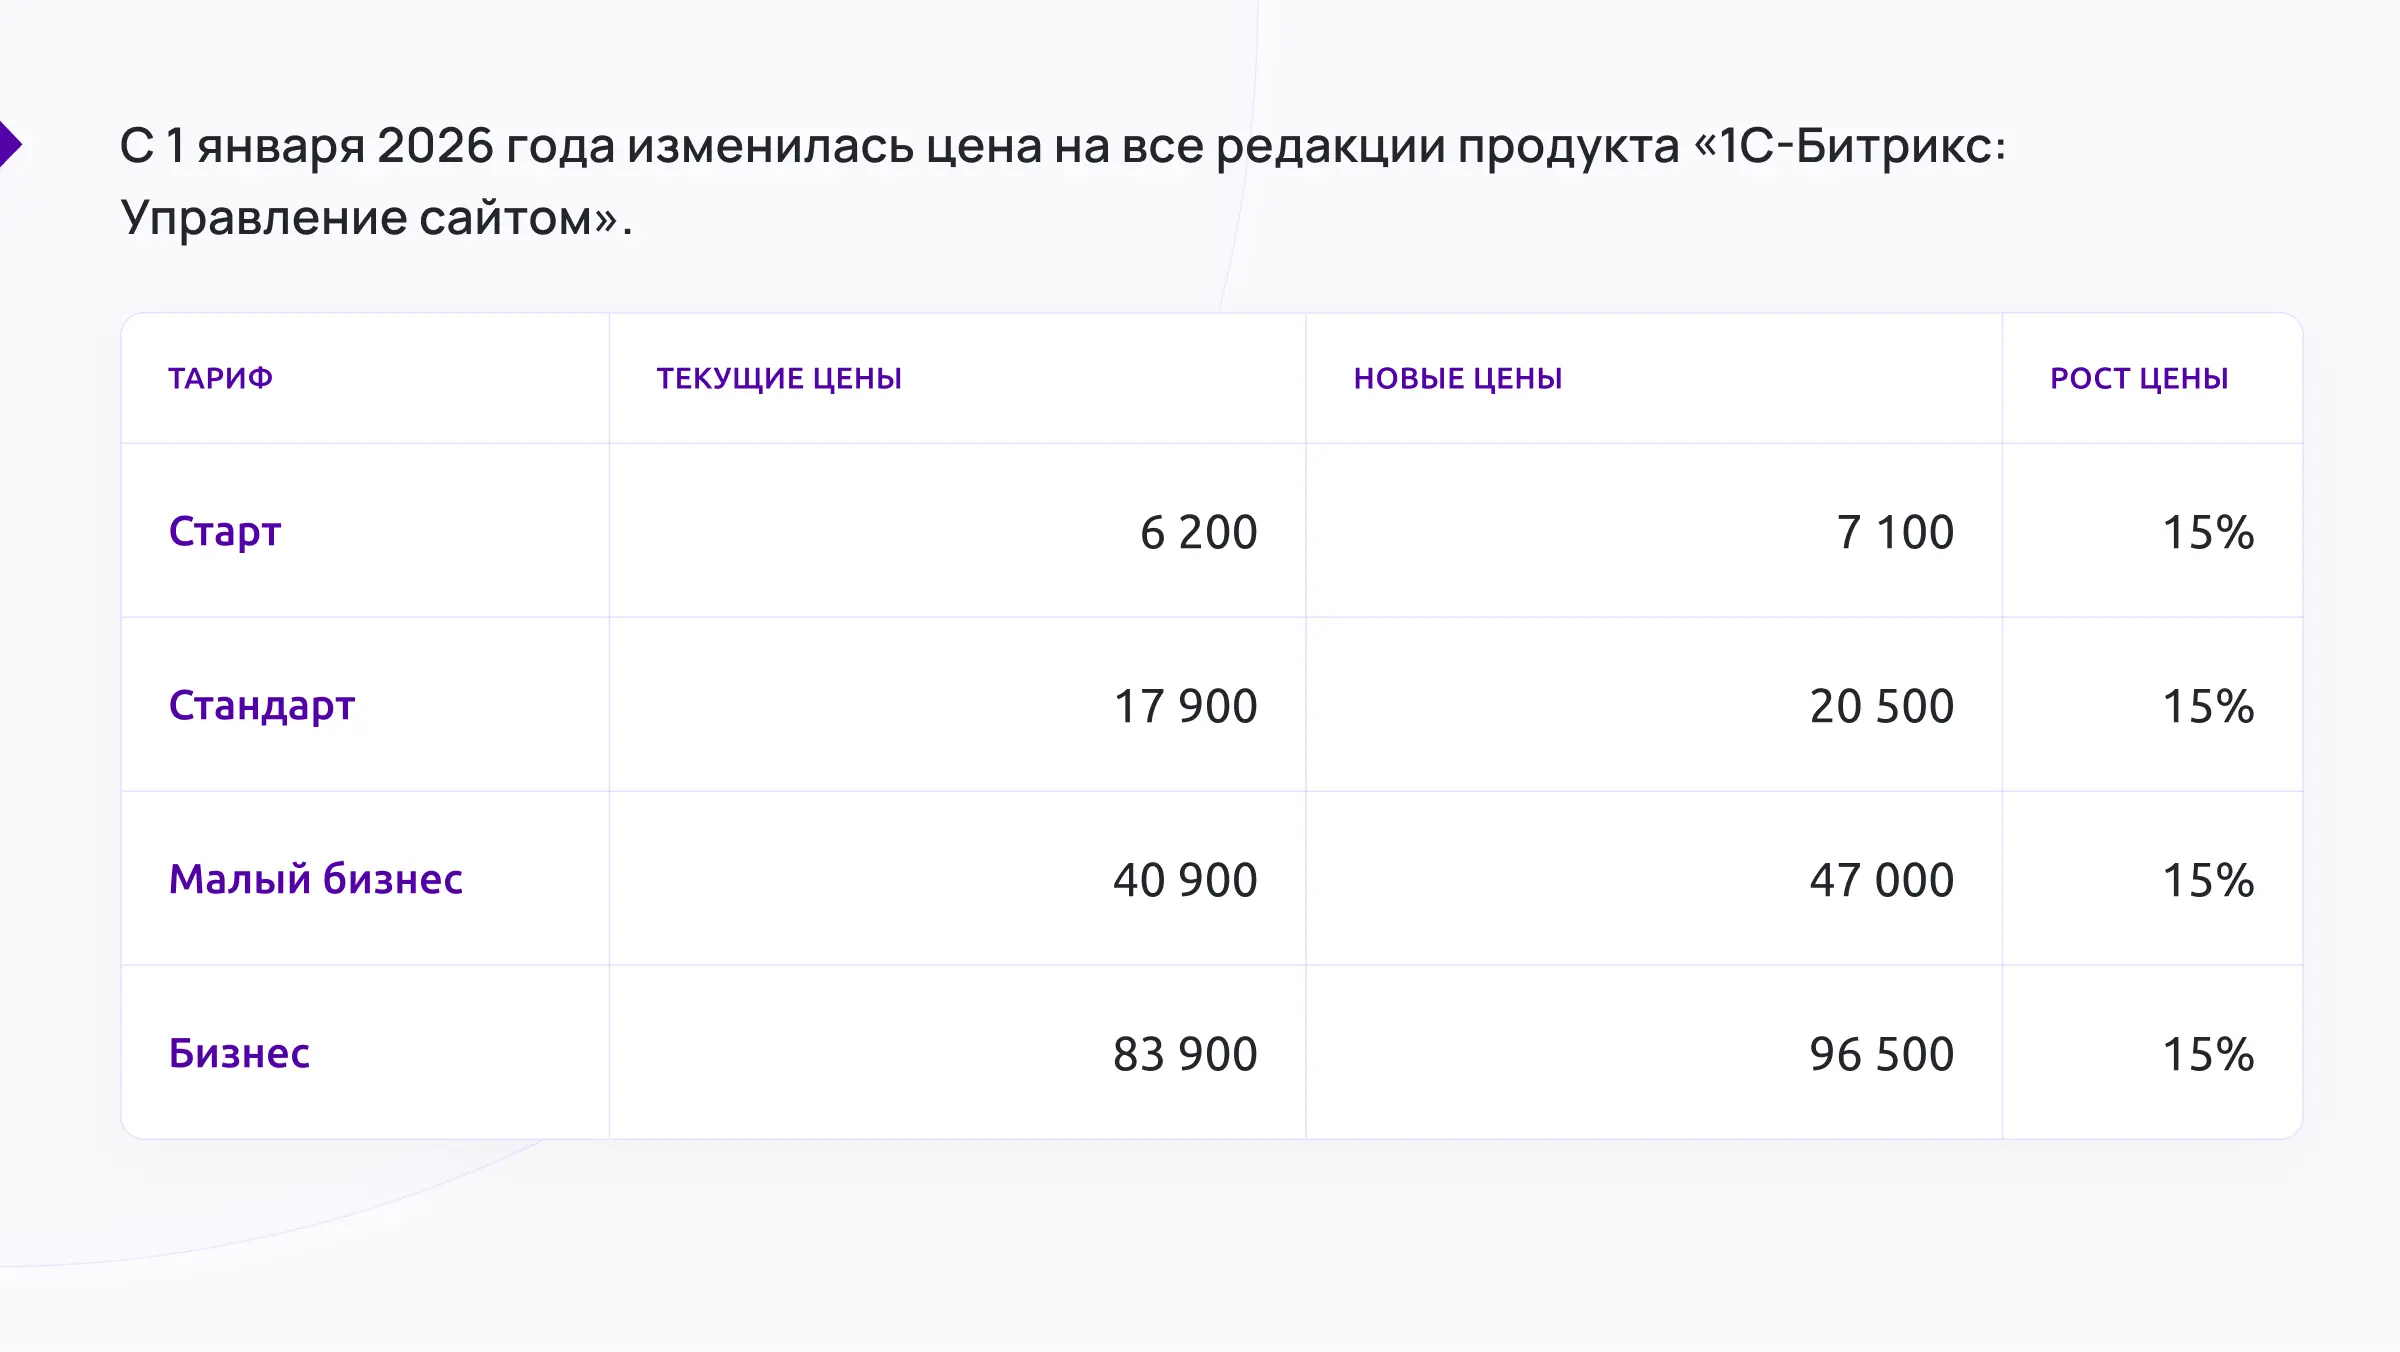The height and width of the screenshot is (1352, 2400).
Task: Select the ТЕКУЩИЕ ЦЕНЫ column header
Action: (779, 379)
